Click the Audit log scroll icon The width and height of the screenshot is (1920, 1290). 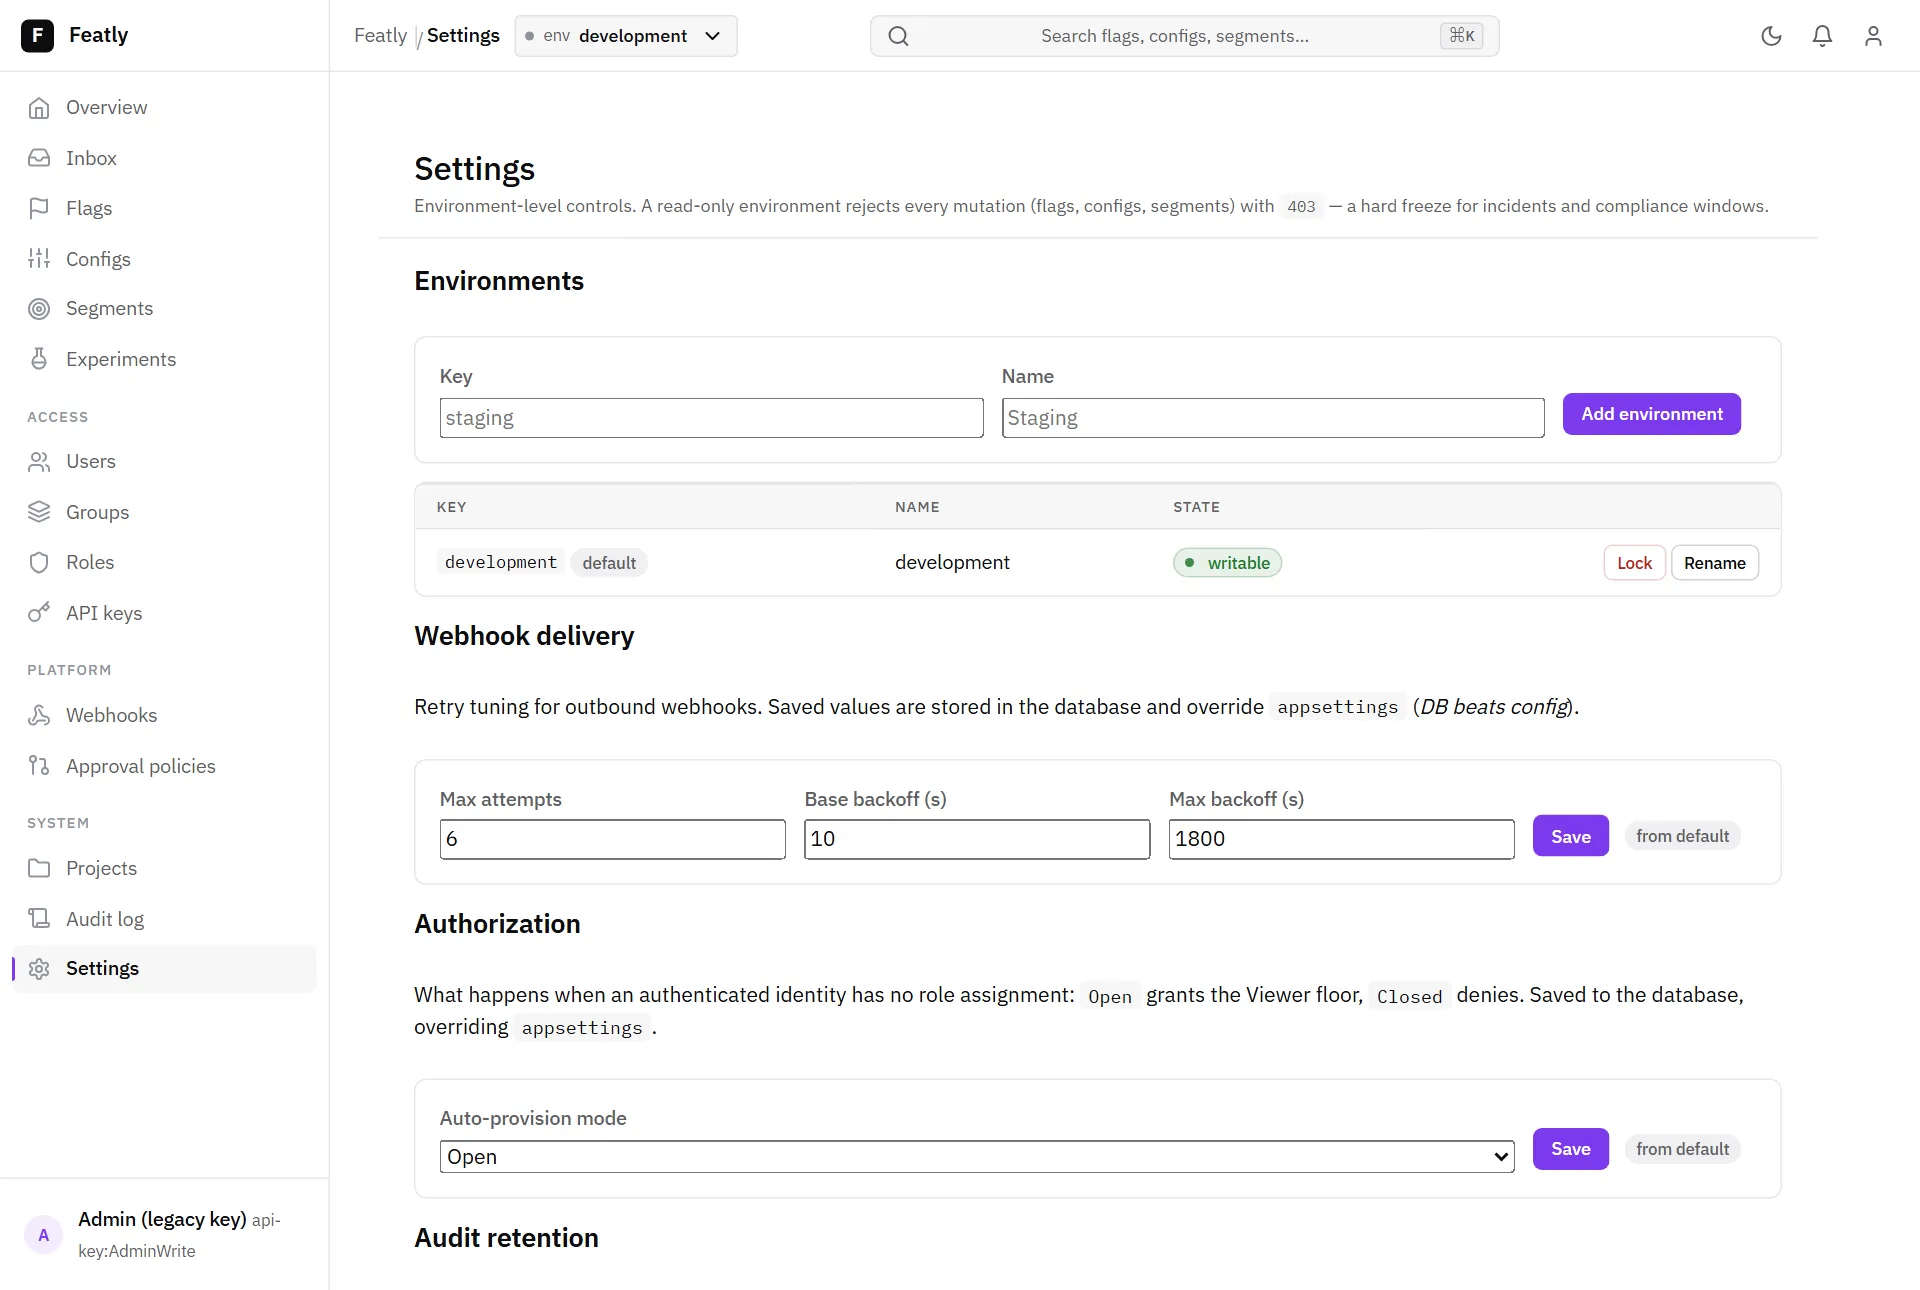click(39, 919)
